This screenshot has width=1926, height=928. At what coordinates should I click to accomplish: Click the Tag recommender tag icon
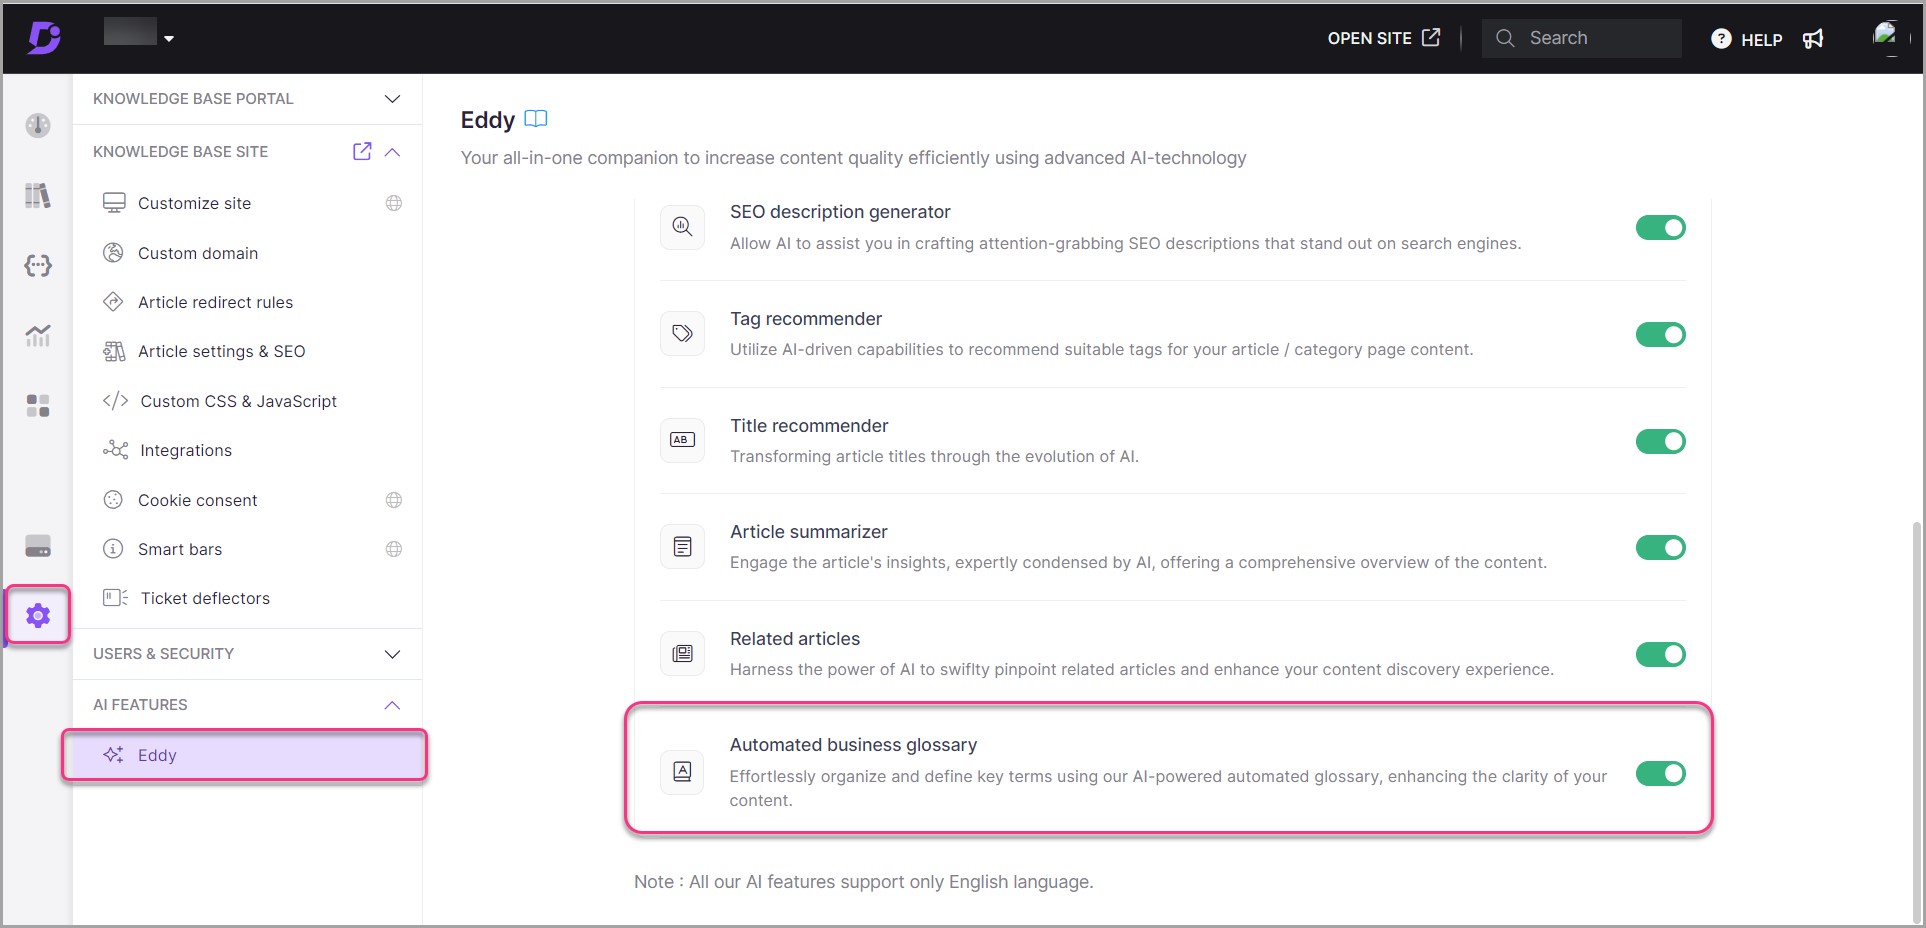coord(682,334)
